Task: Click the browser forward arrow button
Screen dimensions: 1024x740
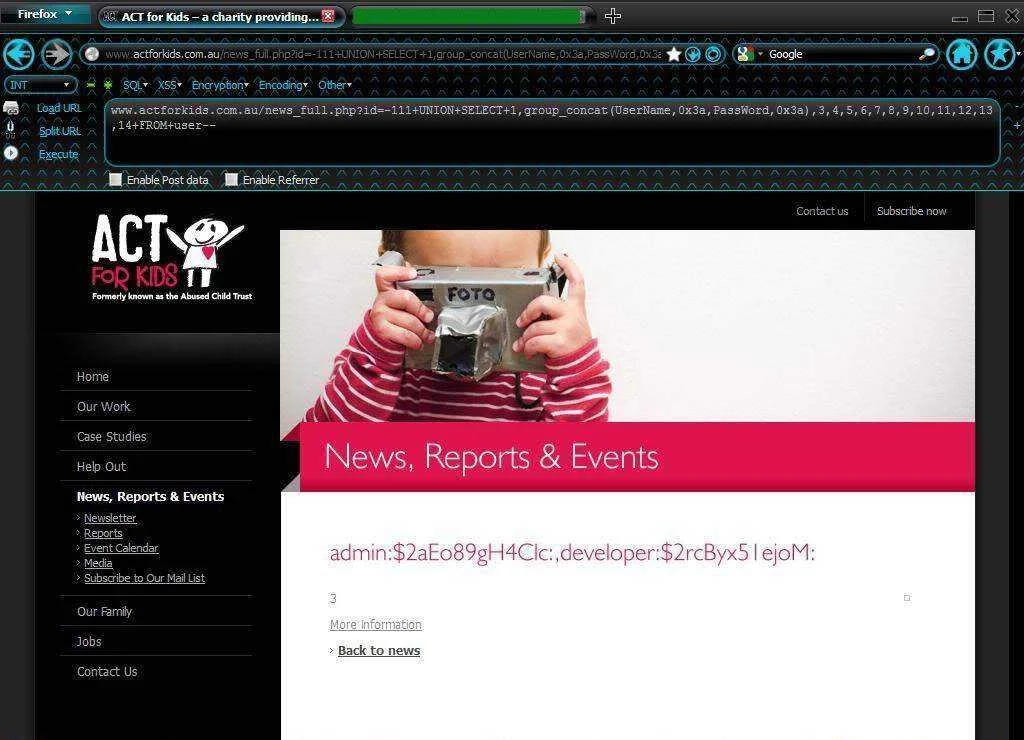Action: (57, 54)
